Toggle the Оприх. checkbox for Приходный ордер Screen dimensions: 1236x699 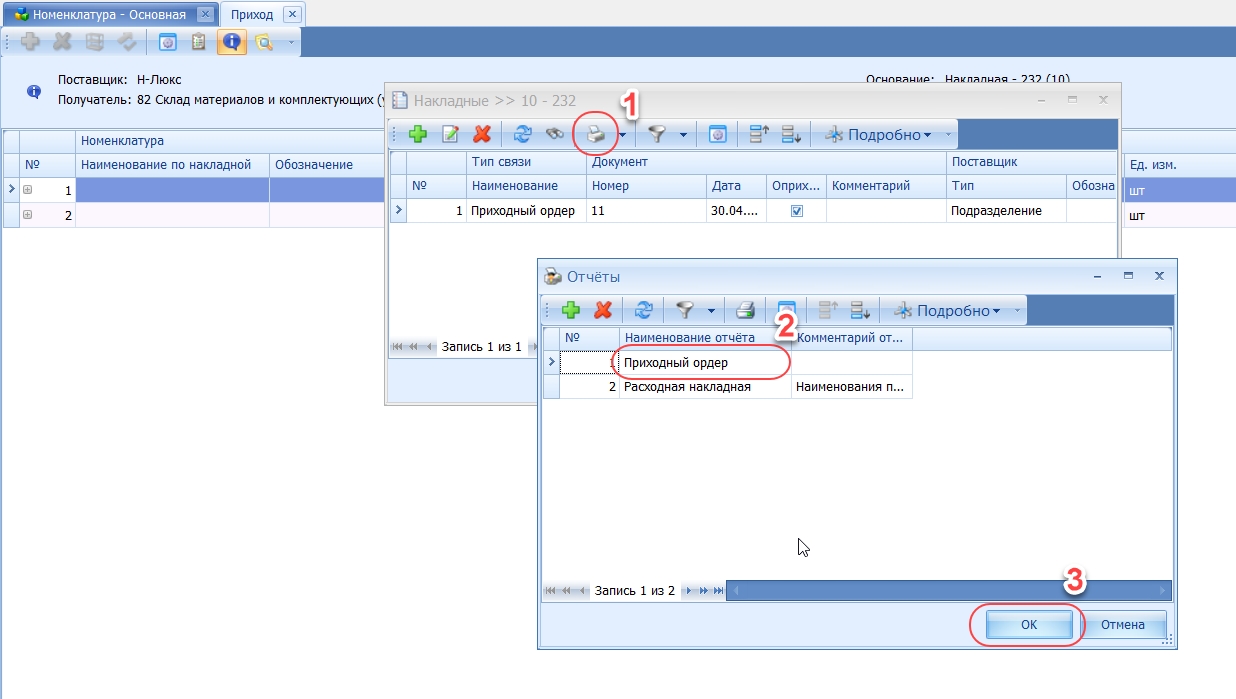click(x=797, y=211)
